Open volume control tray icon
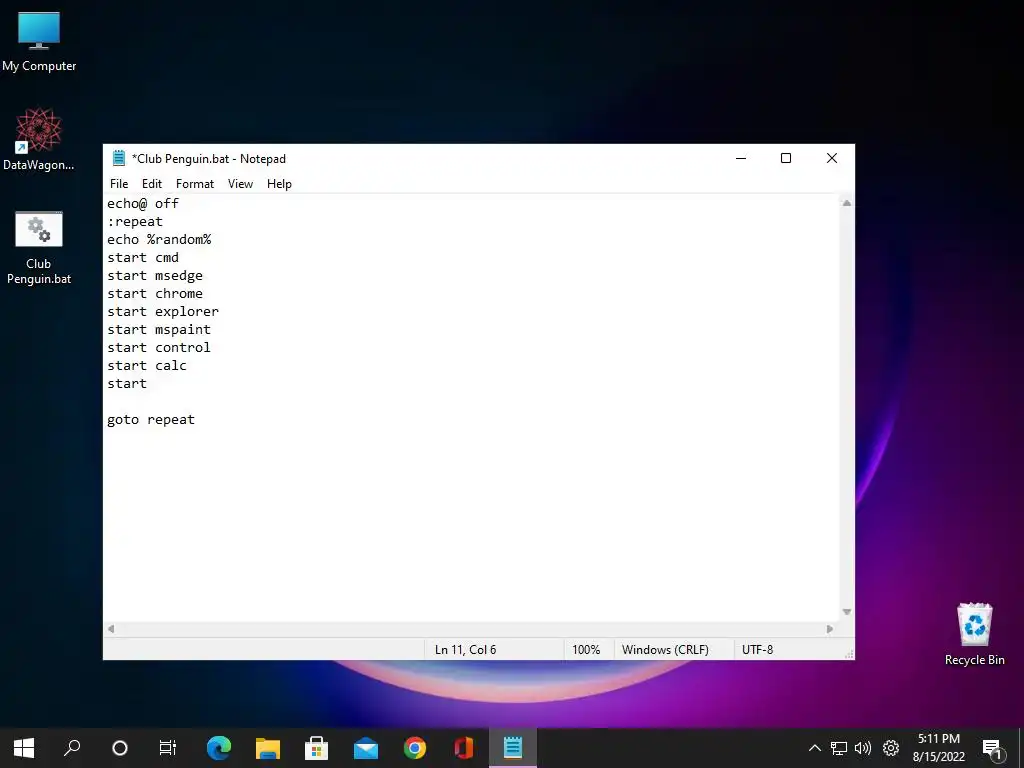Screen dimensions: 1024x768 pyautogui.click(x=863, y=748)
